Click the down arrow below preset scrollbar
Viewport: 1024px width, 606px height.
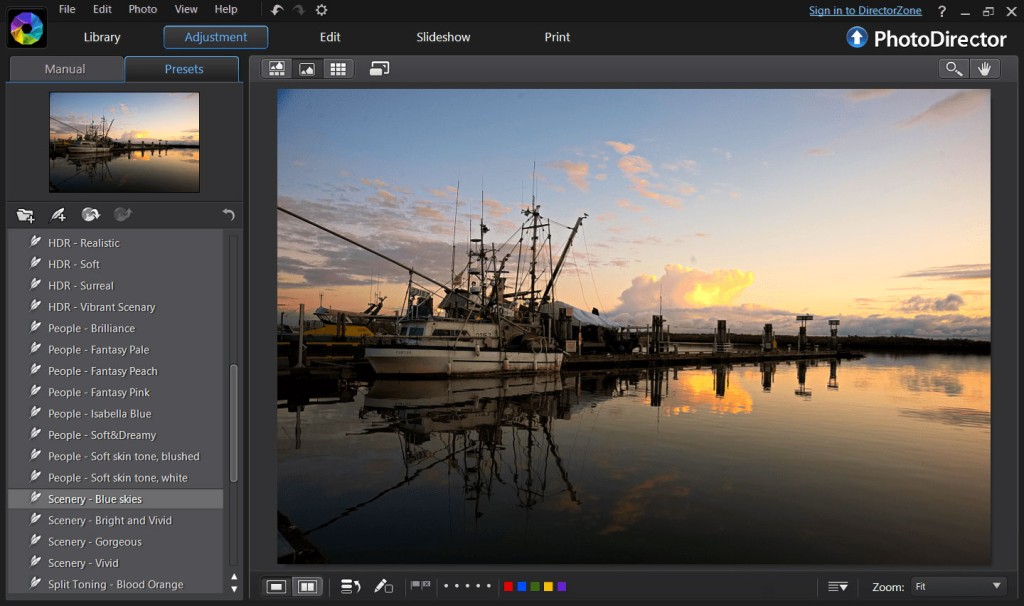(x=234, y=589)
